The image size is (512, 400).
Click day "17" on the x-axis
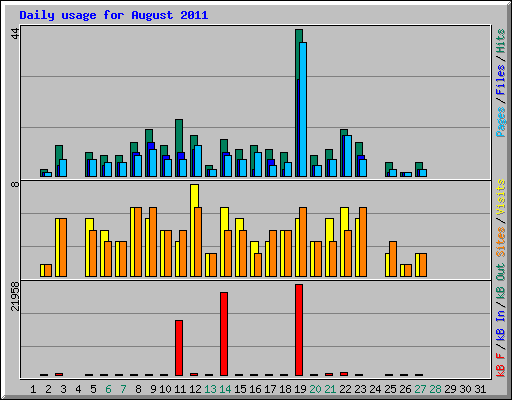(x=270, y=389)
